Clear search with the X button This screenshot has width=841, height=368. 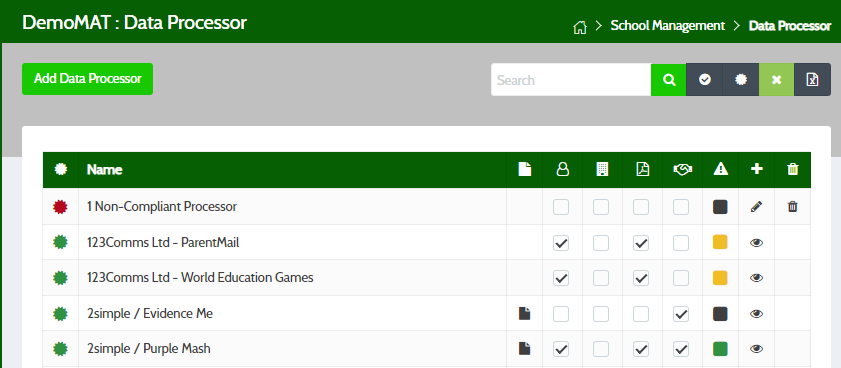(x=776, y=80)
